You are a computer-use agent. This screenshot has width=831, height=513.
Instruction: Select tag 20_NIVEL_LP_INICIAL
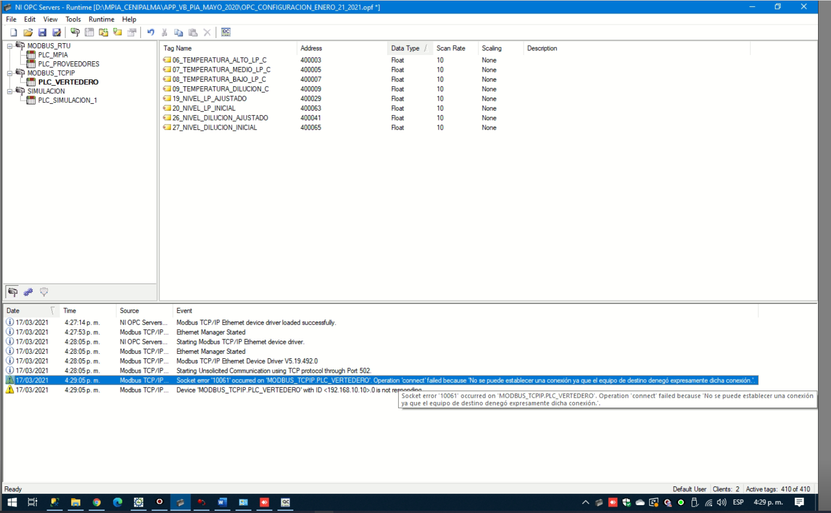click(x=204, y=108)
